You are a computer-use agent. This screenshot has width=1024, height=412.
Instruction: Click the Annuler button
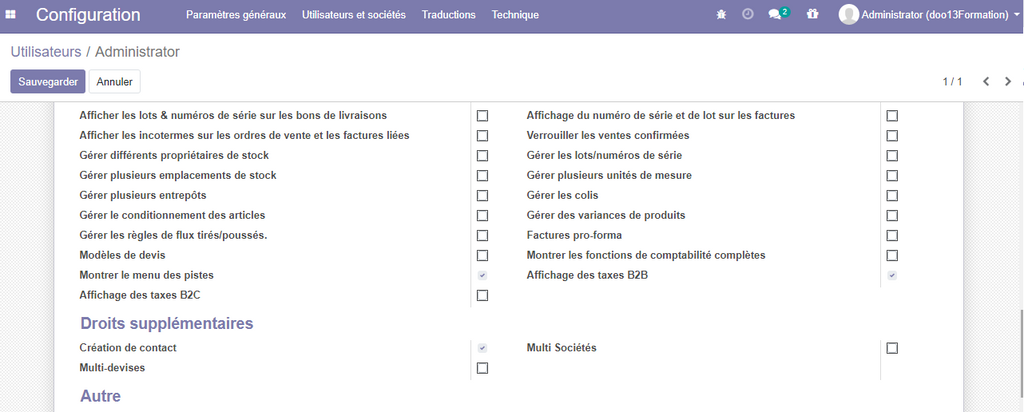click(x=114, y=81)
